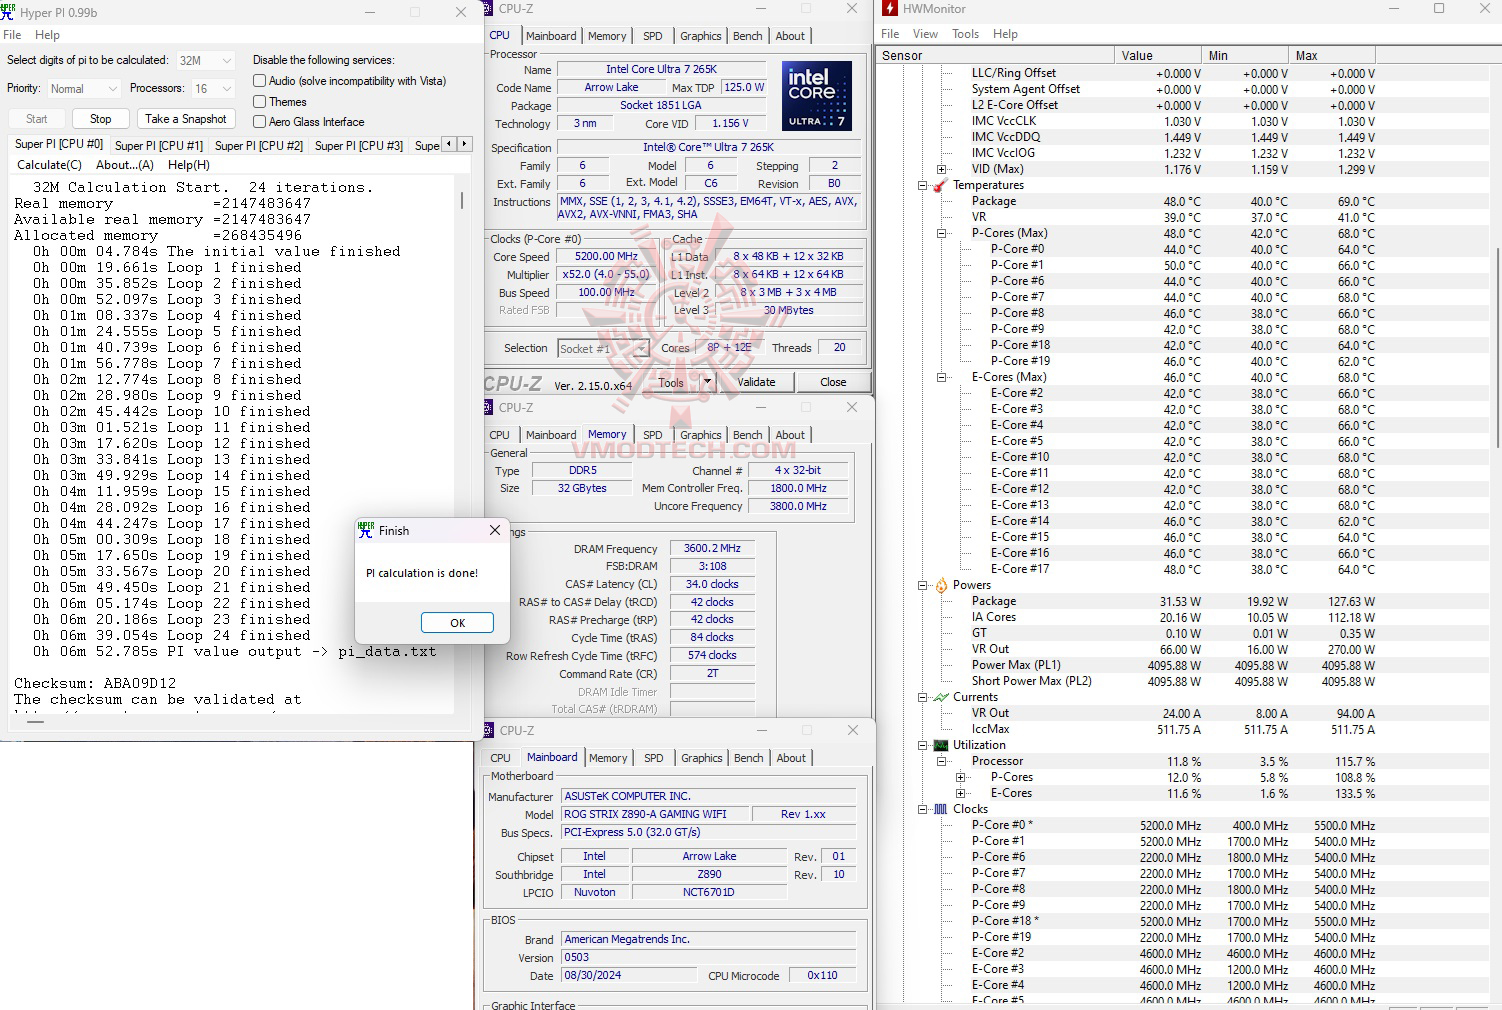
Task: Click the Hyper PI icon in Finish dialog
Action: (x=366, y=530)
